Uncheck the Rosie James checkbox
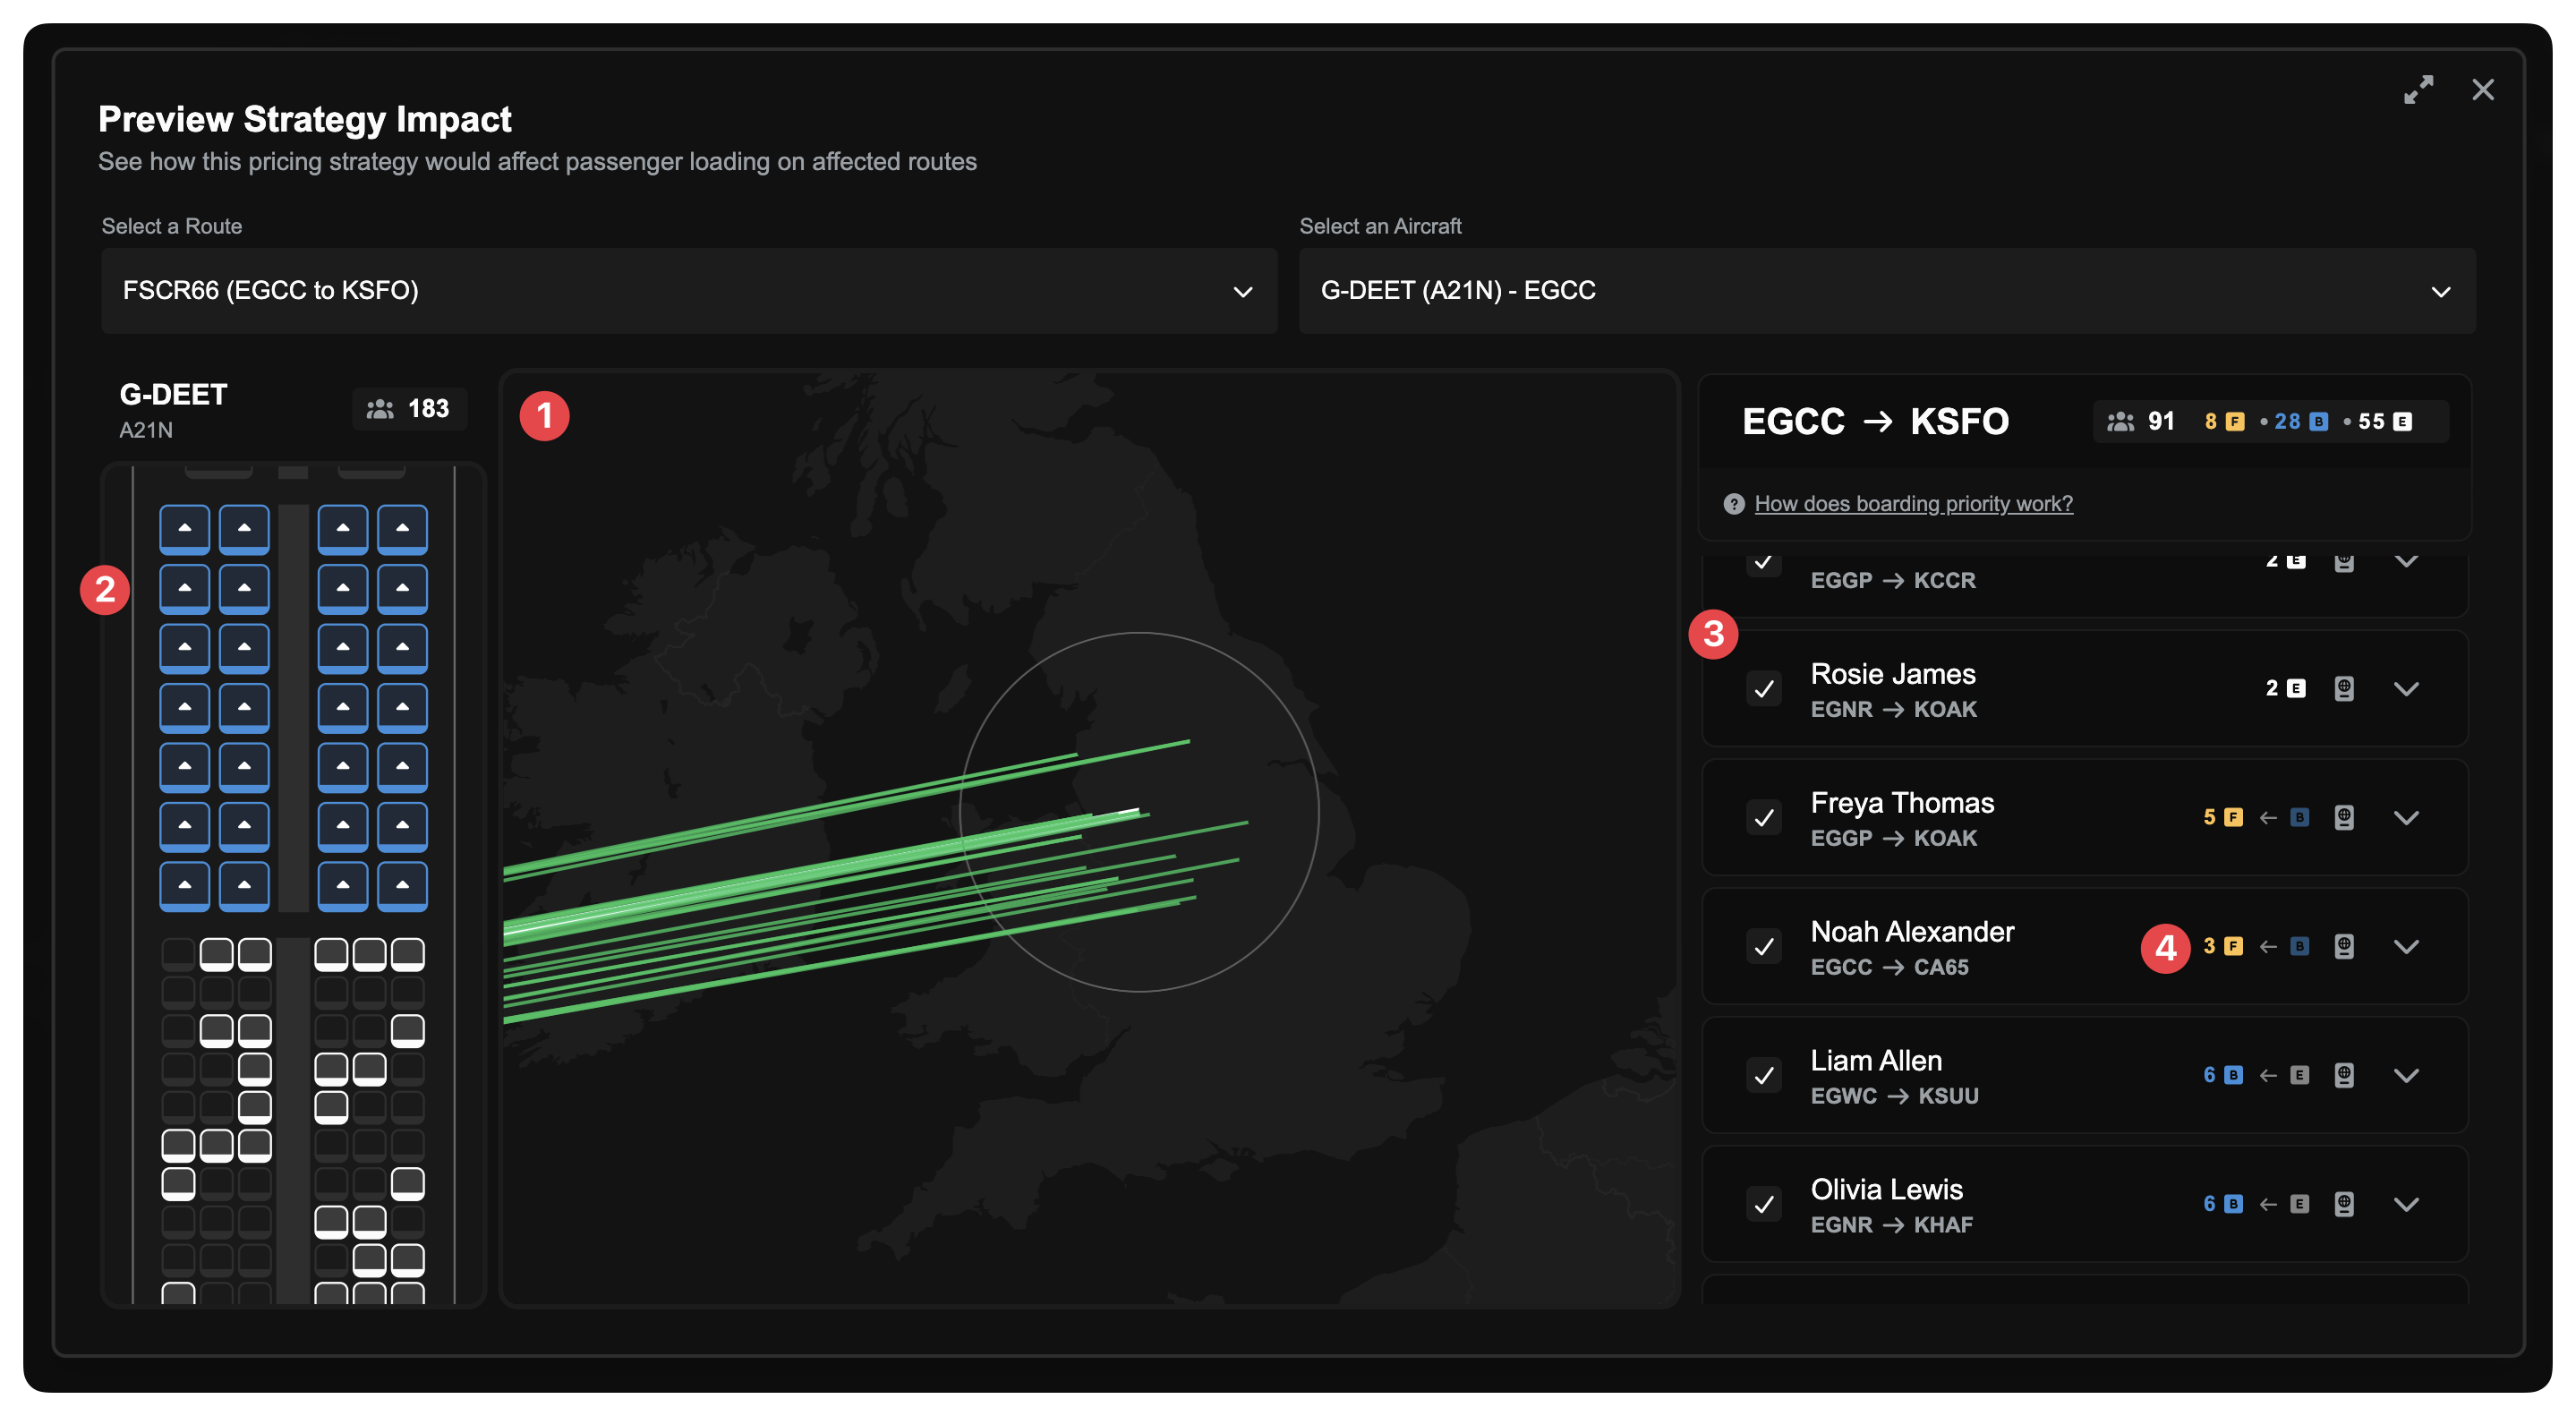Screen dimensions: 2576x1416 [x=1764, y=688]
